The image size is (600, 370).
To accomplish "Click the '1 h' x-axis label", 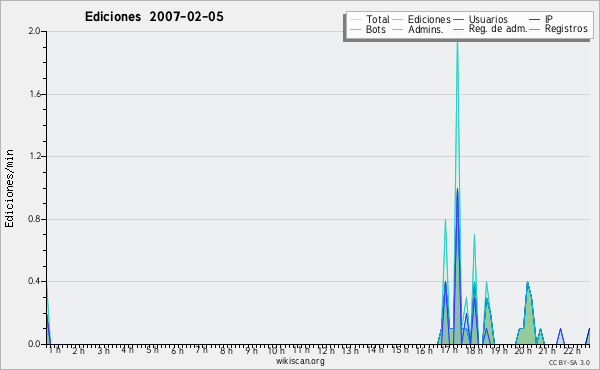I will [x=55, y=350].
